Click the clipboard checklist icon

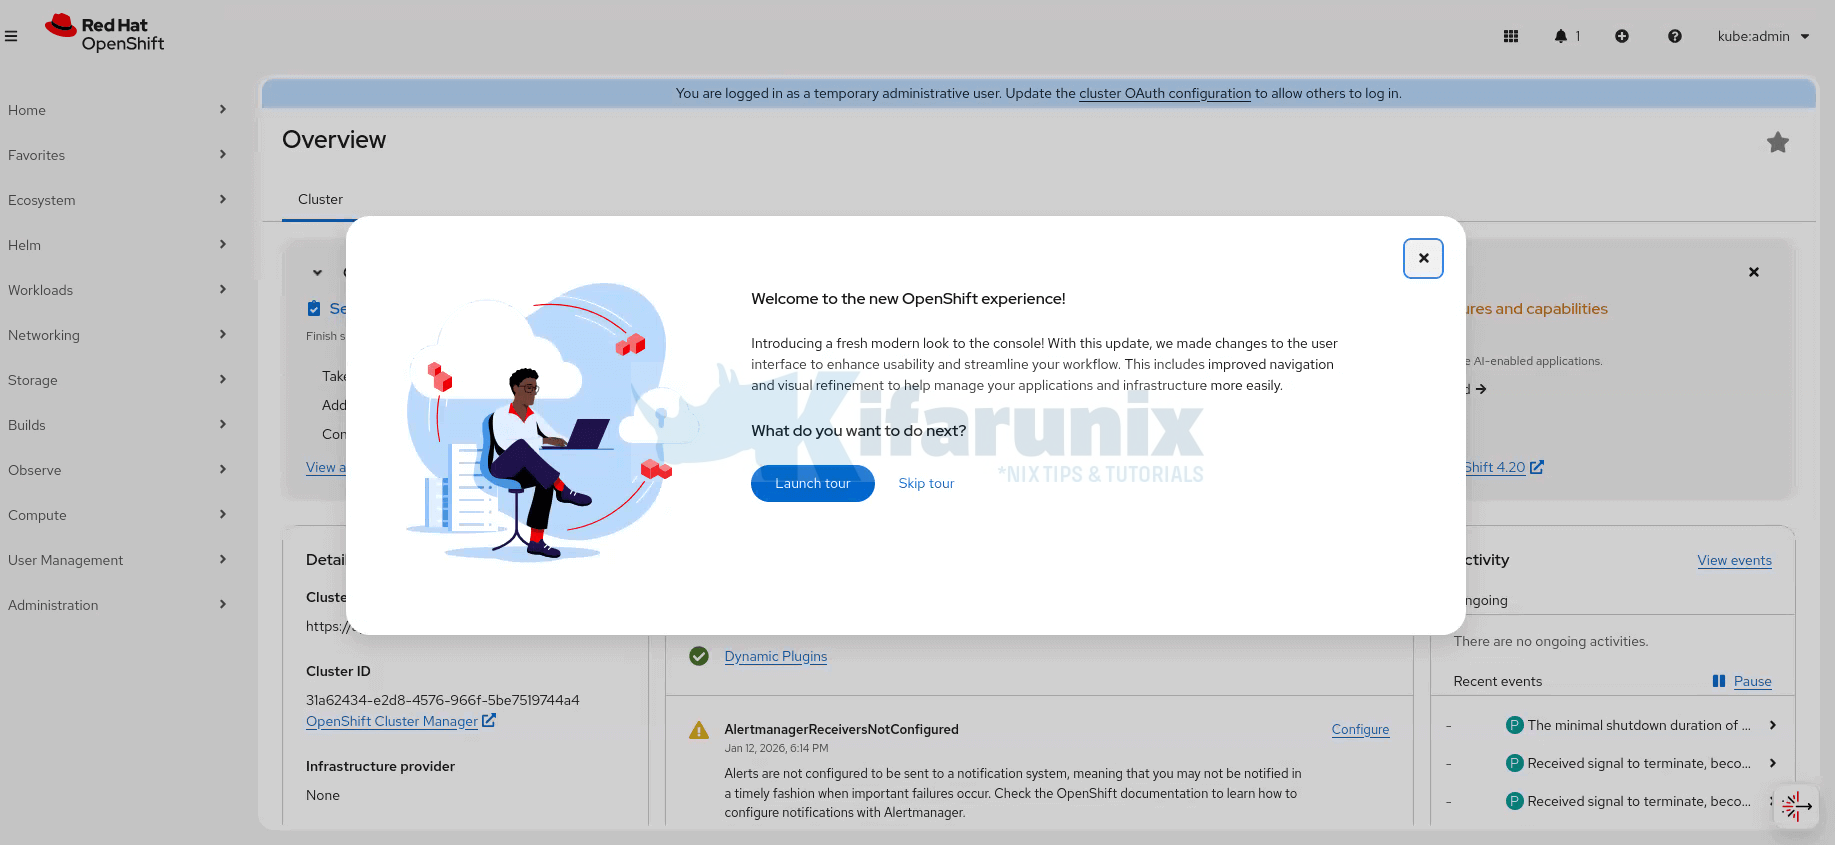(314, 308)
